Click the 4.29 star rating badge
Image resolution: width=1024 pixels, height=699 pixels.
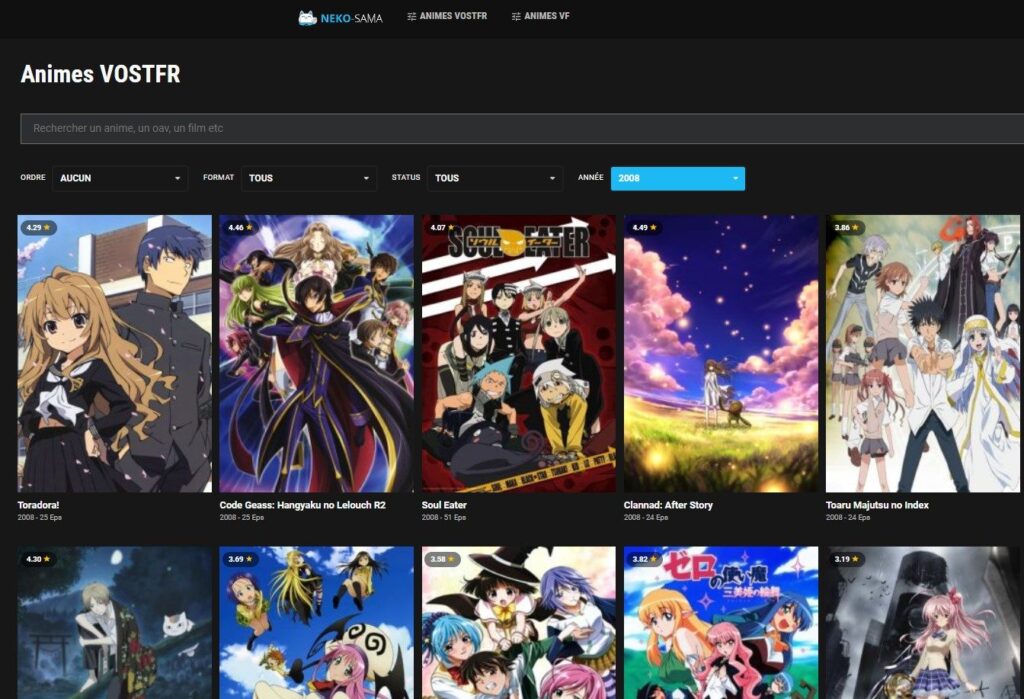click(39, 228)
